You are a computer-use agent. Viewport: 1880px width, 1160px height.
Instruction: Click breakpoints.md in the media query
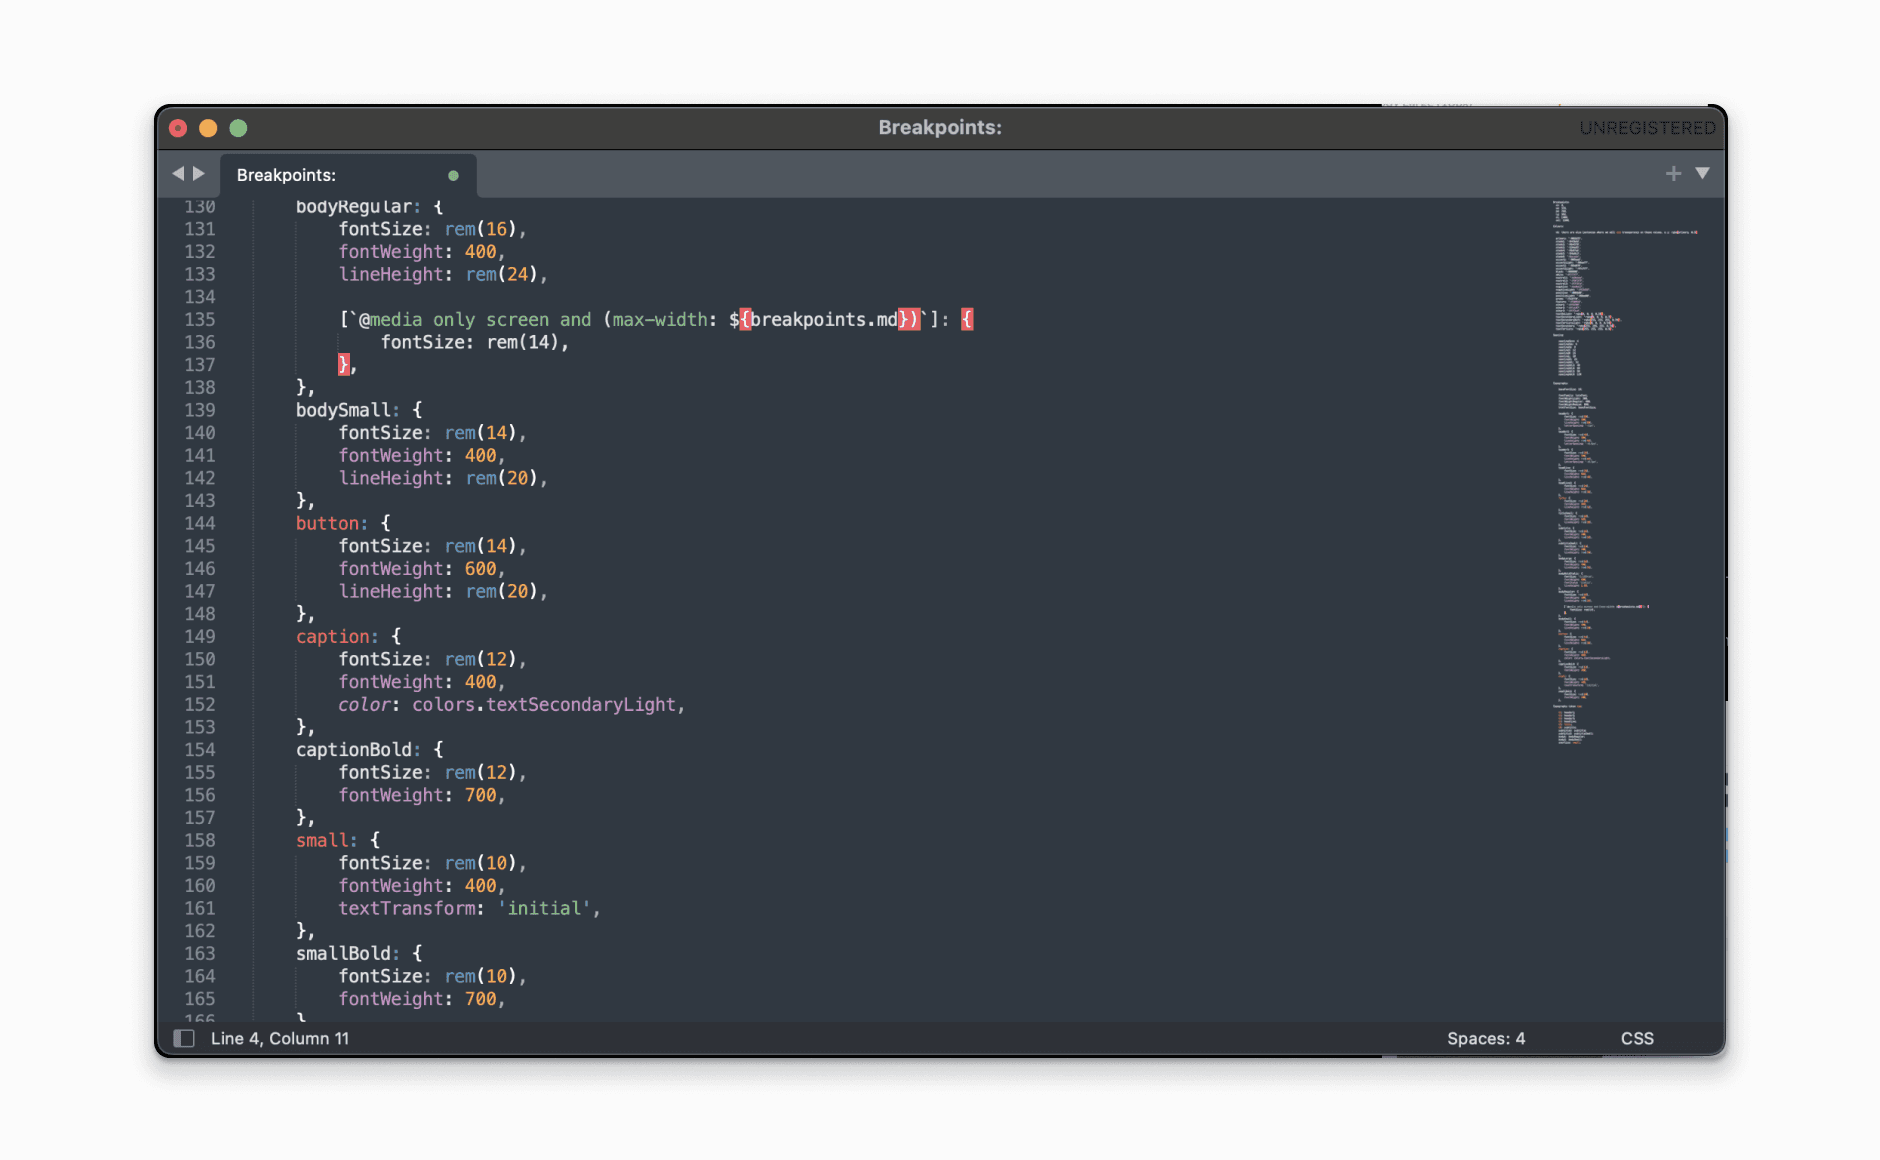(824, 319)
